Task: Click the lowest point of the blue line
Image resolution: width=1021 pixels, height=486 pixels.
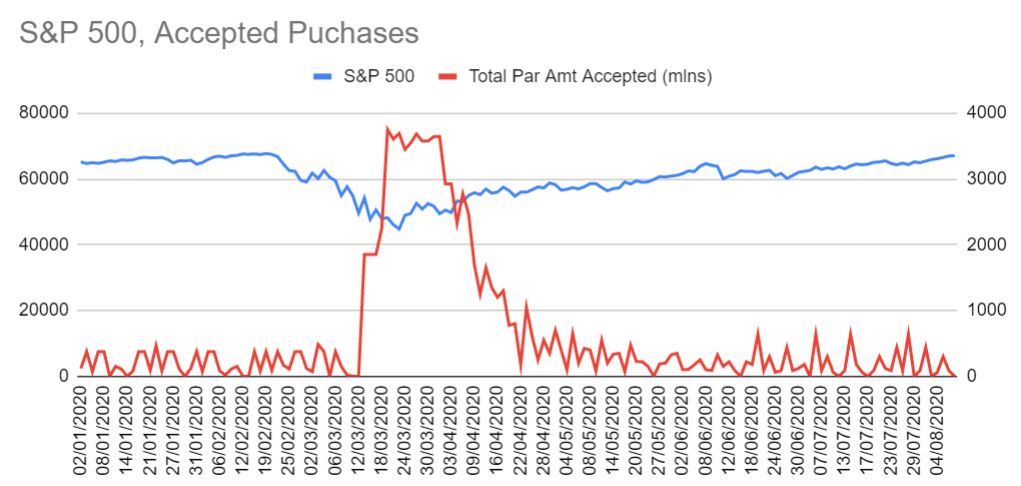Action: 399,229
